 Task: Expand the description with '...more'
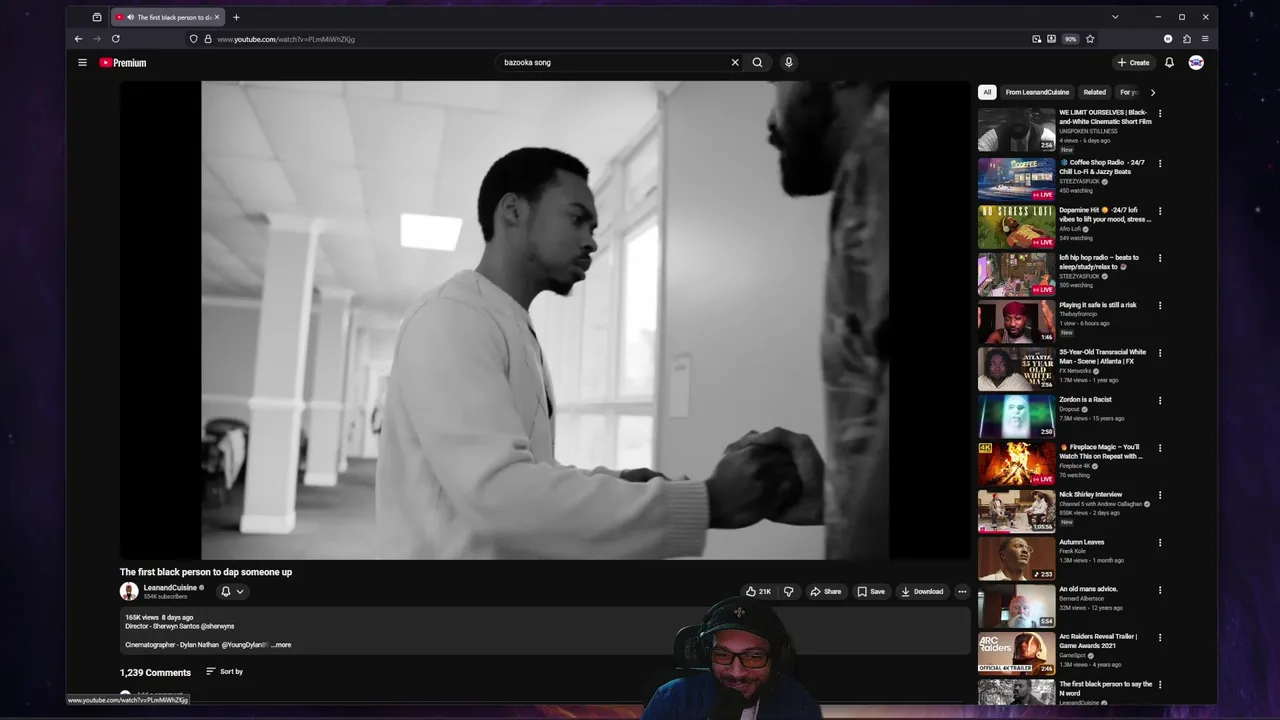click(282, 645)
